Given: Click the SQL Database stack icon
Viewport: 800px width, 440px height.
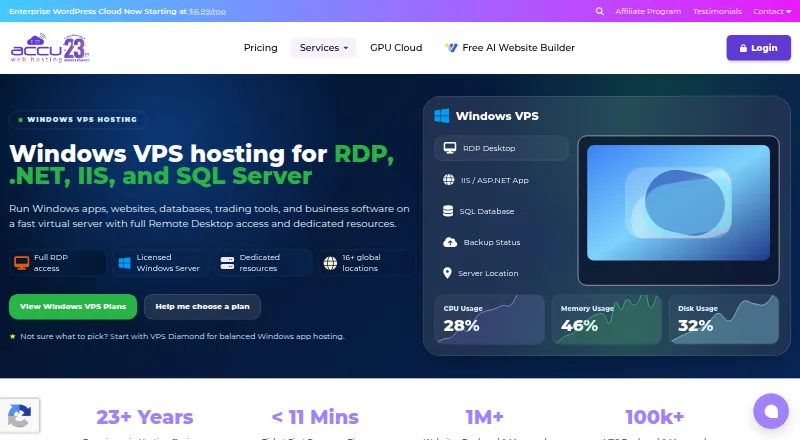Looking at the screenshot, I should 448,211.
